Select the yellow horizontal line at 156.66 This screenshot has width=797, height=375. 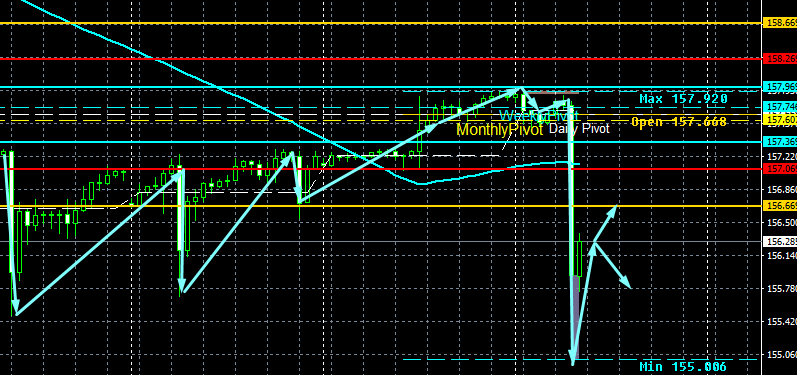click(x=381, y=206)
